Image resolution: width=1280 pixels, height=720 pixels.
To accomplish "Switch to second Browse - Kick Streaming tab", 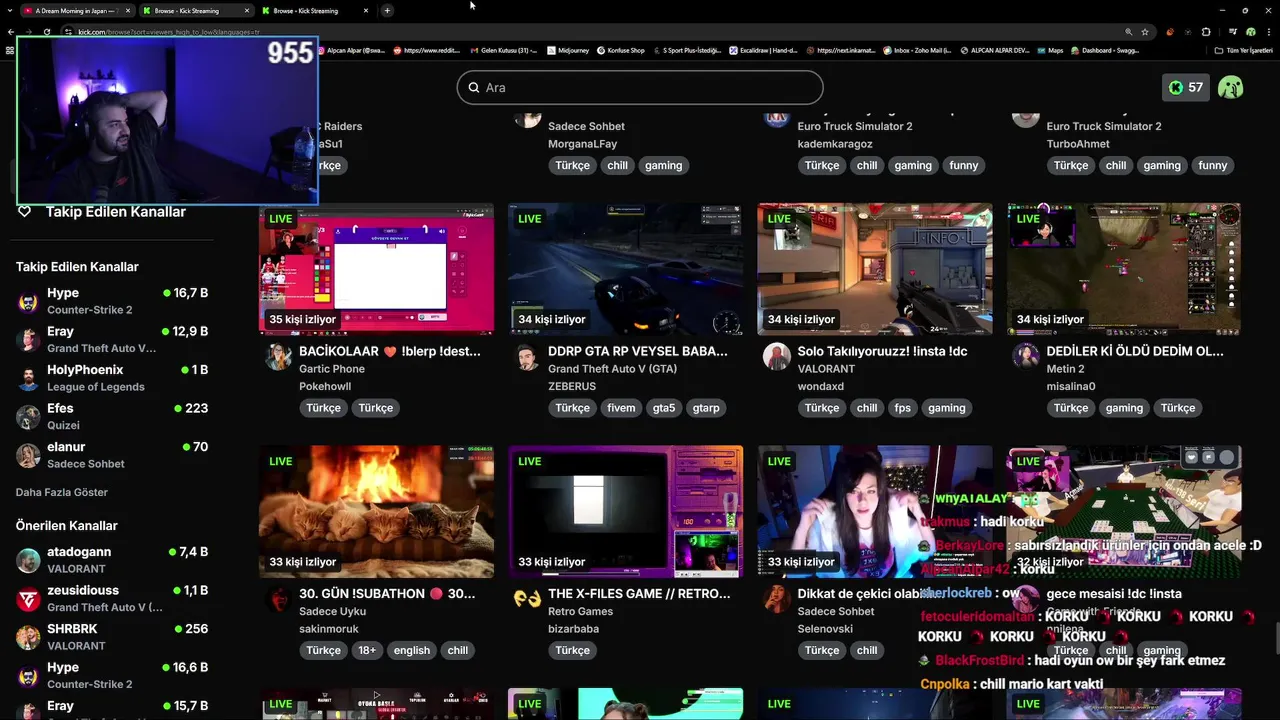I will [314, 11].
